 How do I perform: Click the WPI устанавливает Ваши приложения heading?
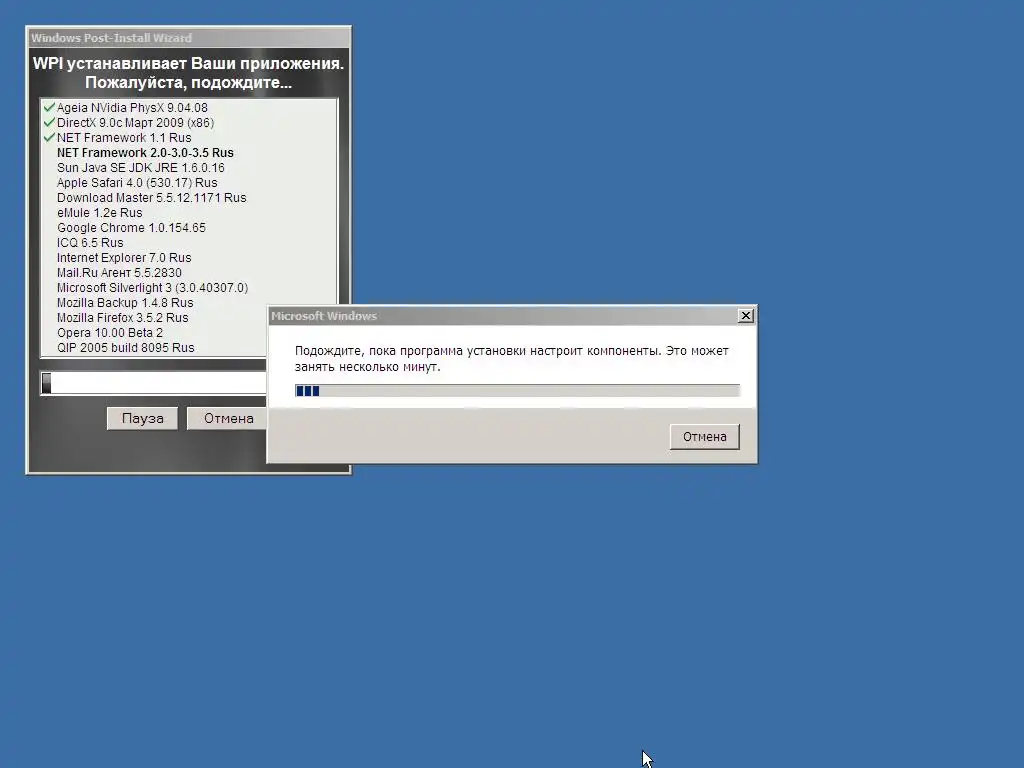(188, 72)
